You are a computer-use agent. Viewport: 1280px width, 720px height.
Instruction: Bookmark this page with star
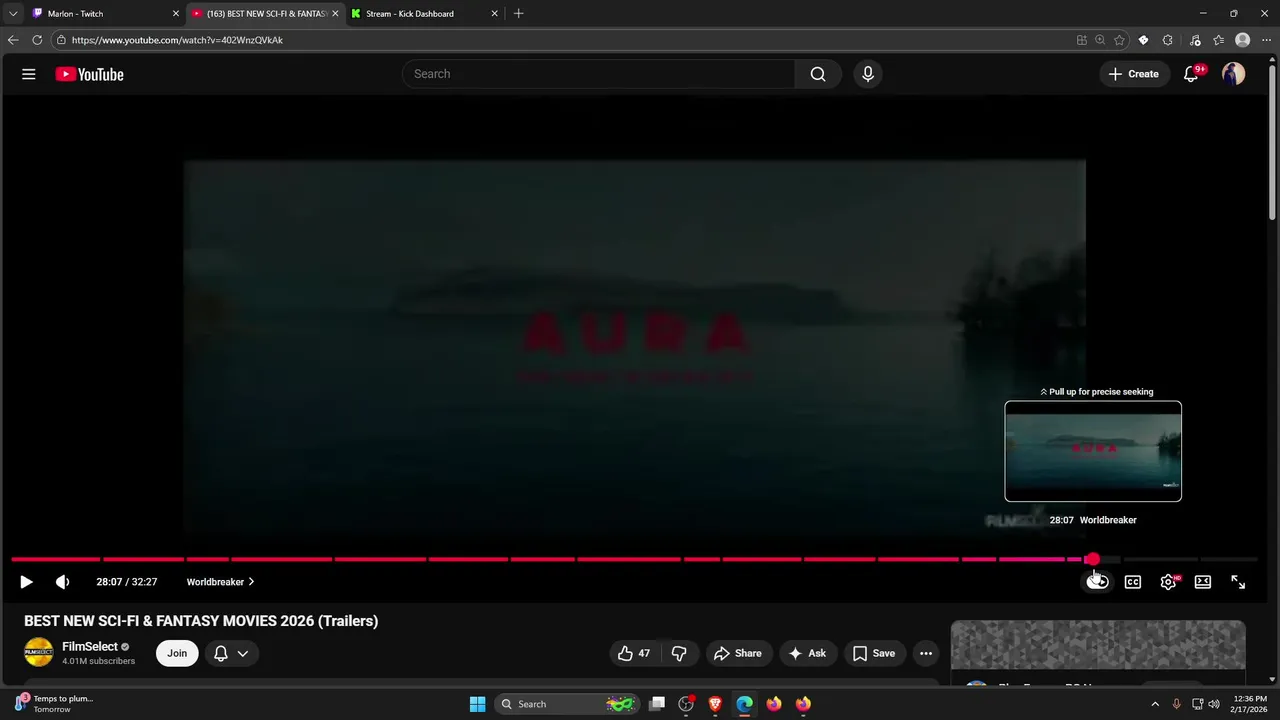[x=1119, y=40]
